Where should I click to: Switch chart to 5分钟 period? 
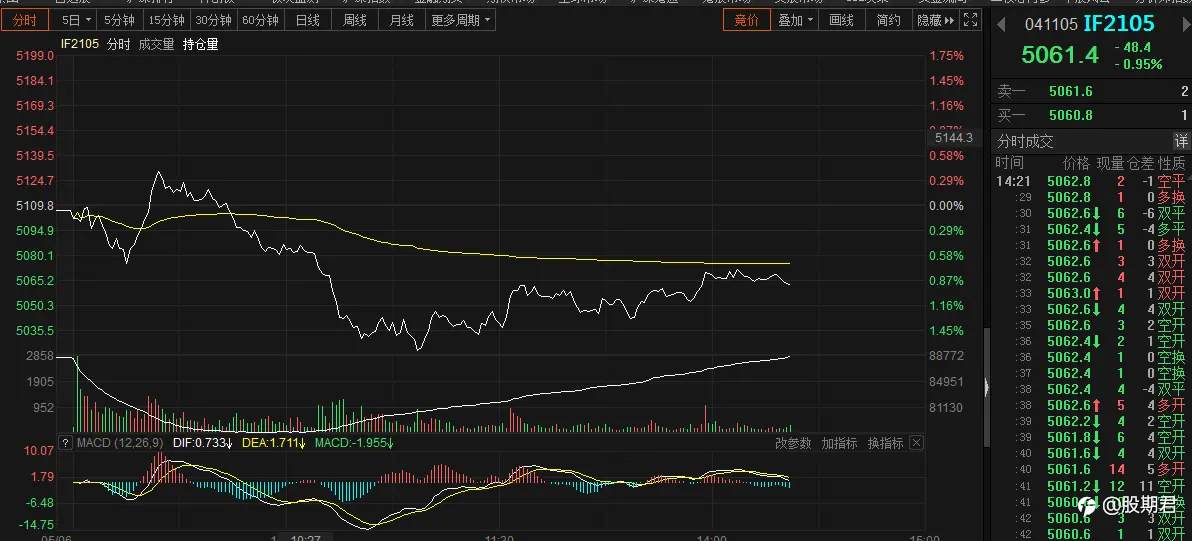coord(119,21)
